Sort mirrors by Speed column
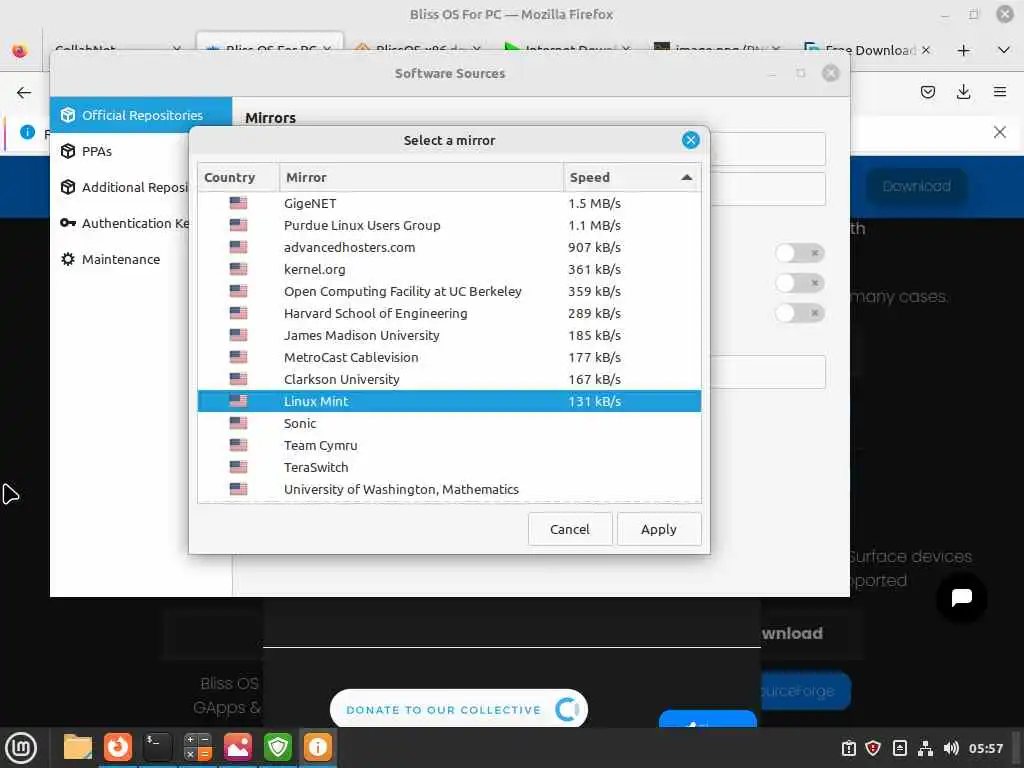 [631, 177]
